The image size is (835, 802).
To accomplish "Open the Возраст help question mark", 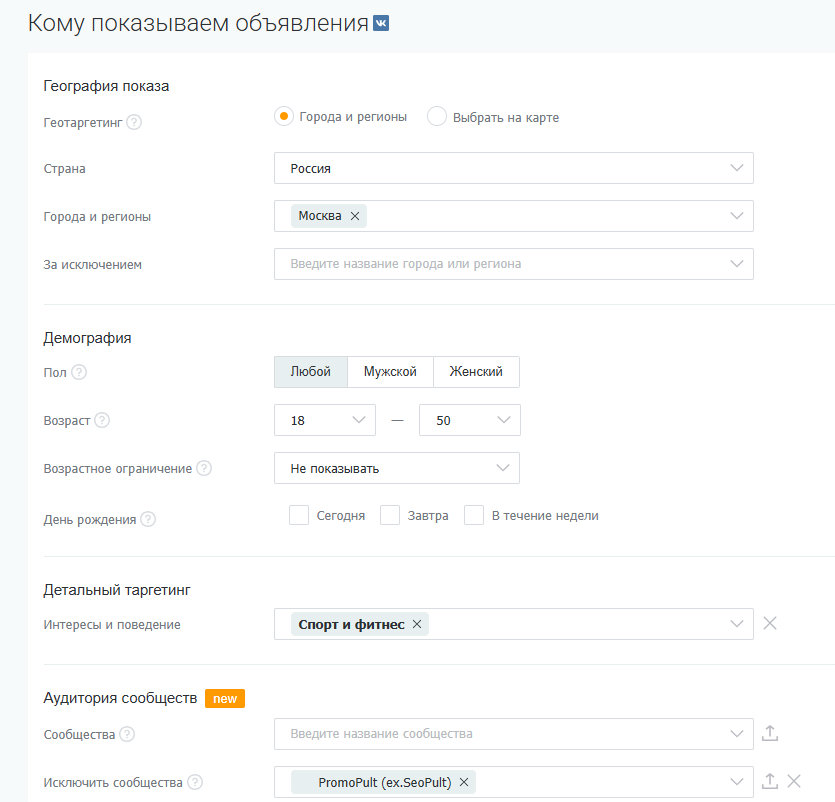I will [x=102, y=420].
